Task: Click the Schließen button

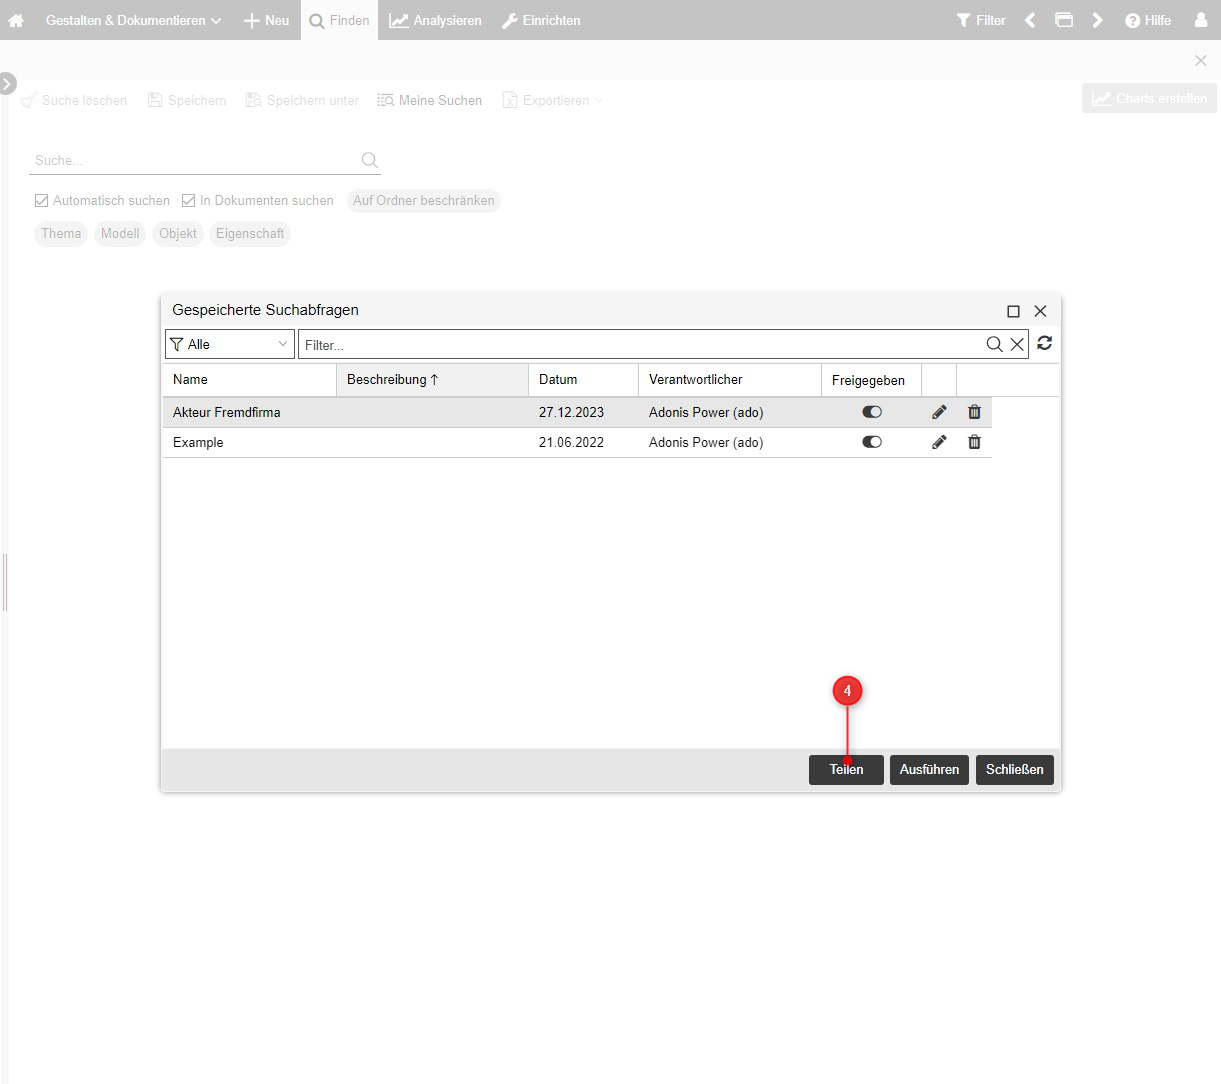Action: click(x=1015, y=769)
